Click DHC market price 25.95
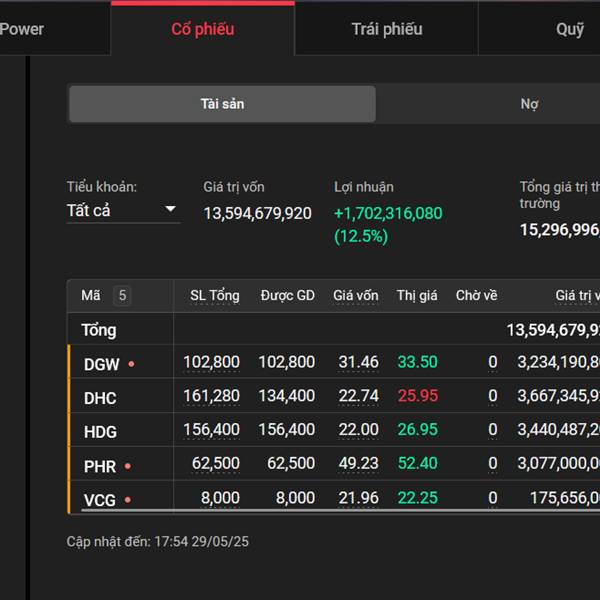The width and height of the screenshot is (600, 600). tap(417, 396)
